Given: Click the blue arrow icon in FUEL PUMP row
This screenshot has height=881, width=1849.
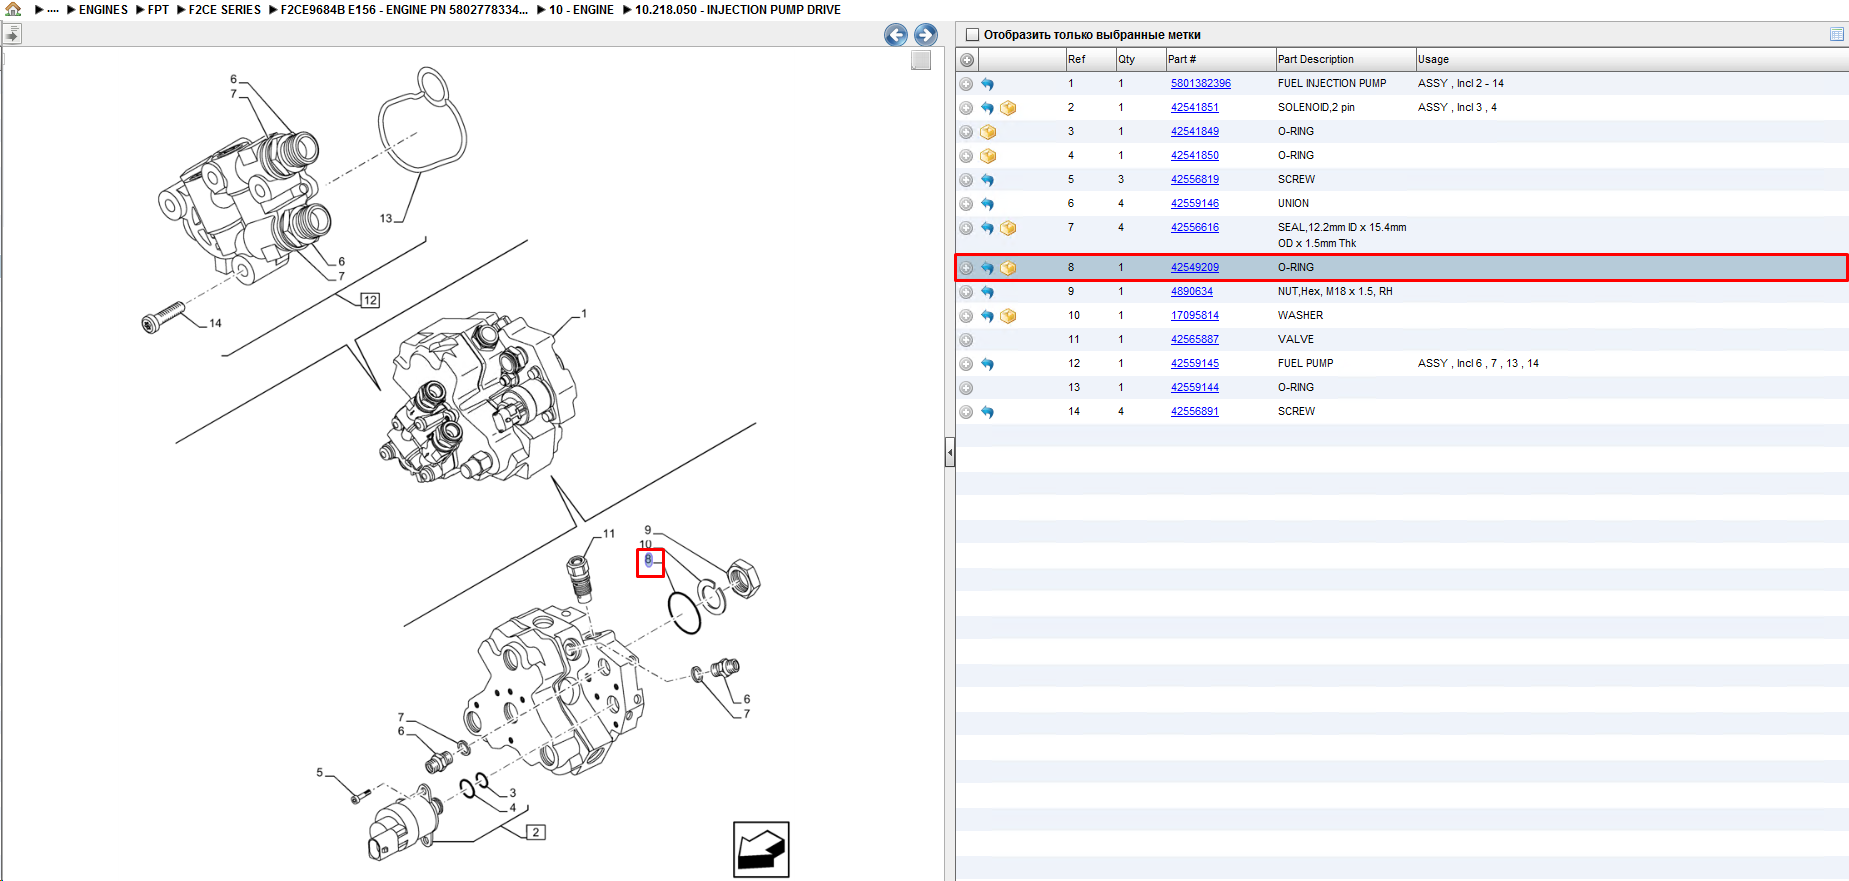Looking at the screenshot, I should pyautogui.click(x=987, y=364).
